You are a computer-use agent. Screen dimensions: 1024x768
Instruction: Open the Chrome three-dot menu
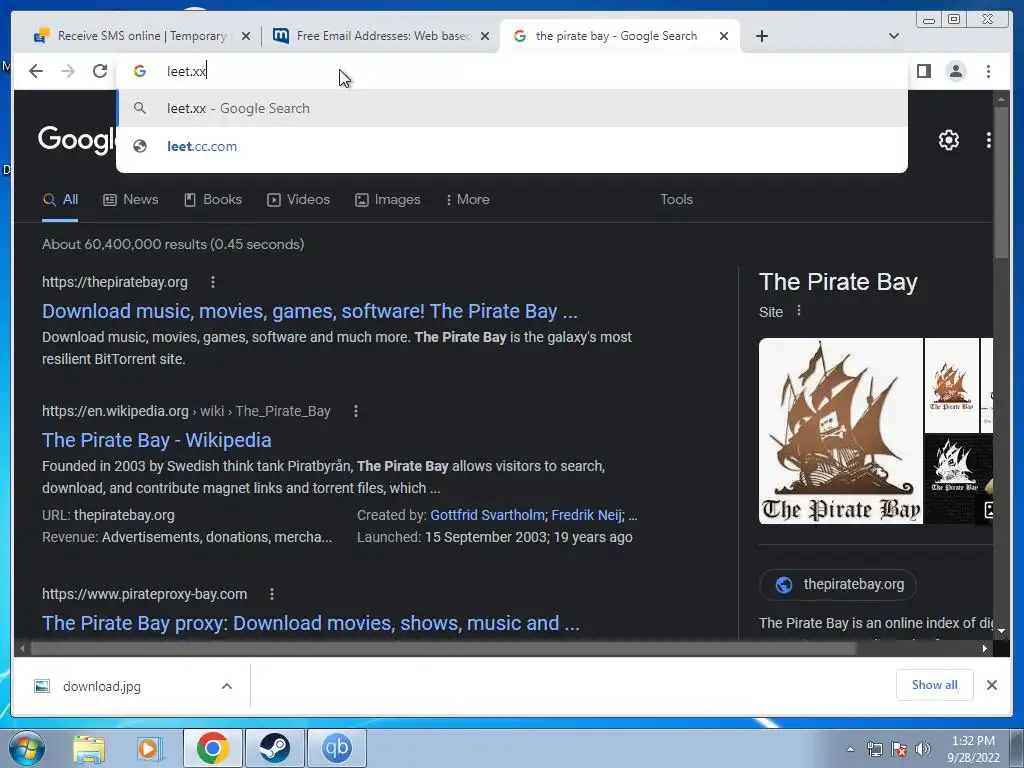coord(988,71)
